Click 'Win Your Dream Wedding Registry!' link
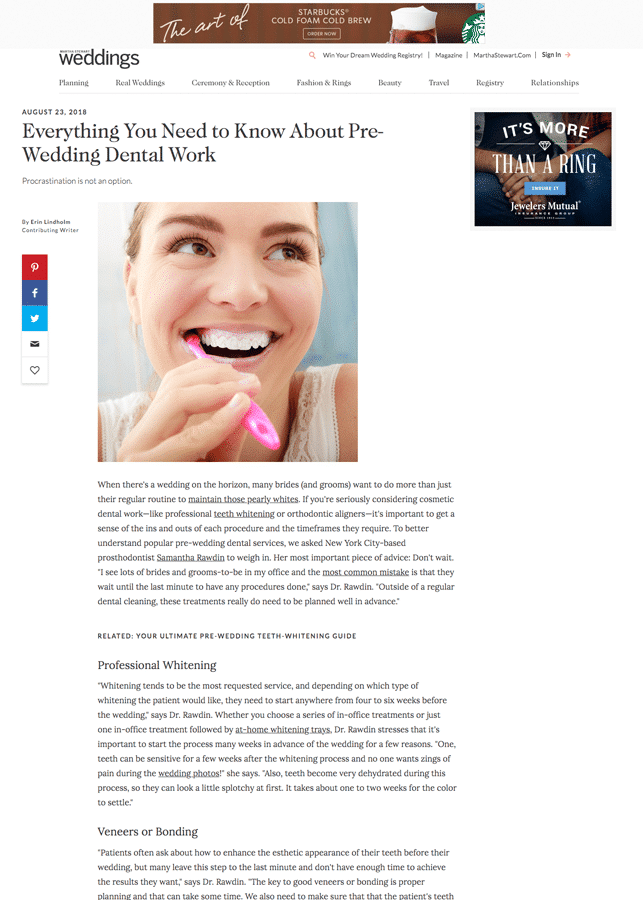The width and height of the screenshot is (643, 900). click(x=372, y=55)
